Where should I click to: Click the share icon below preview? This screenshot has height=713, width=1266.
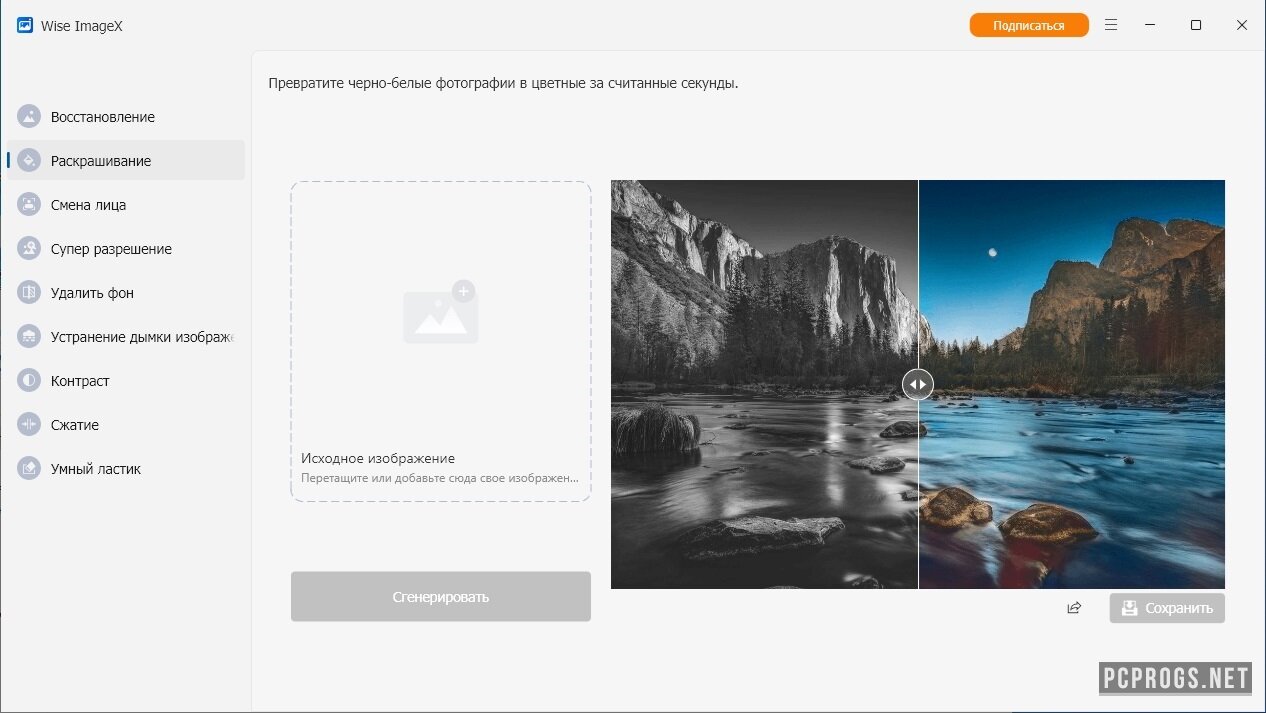click(1074, 608)
